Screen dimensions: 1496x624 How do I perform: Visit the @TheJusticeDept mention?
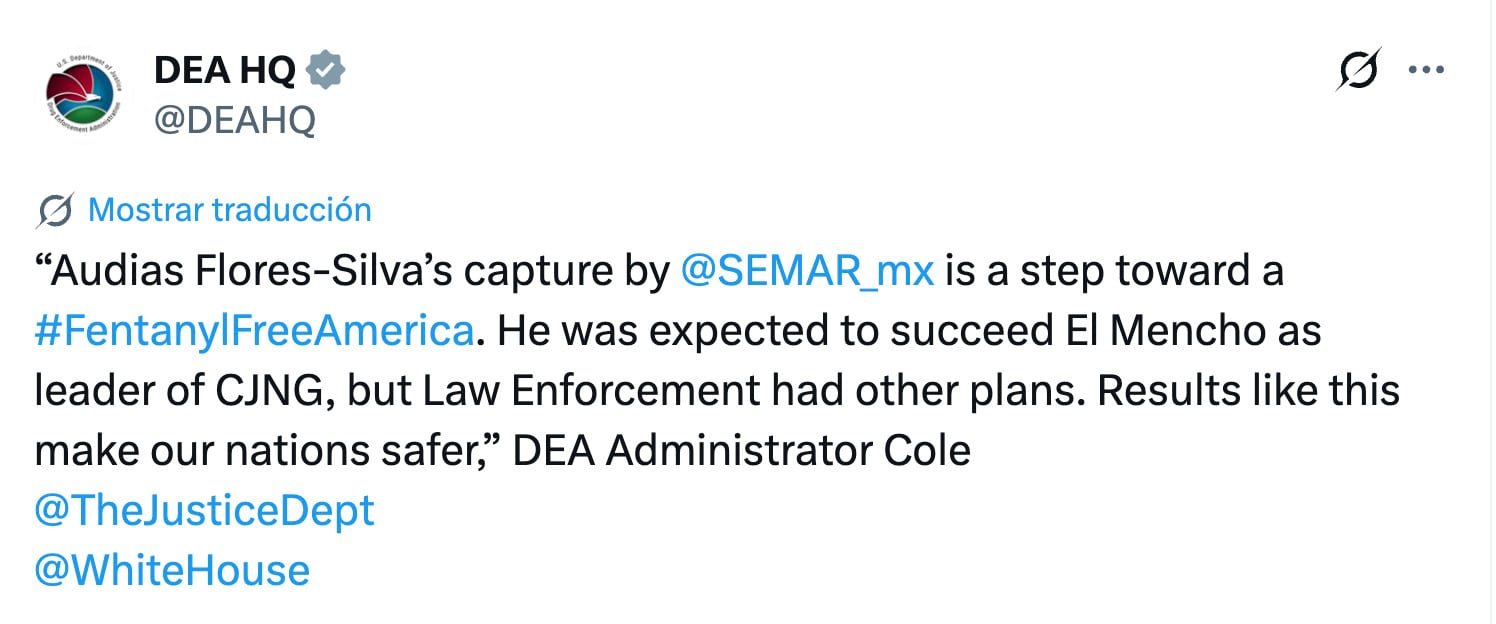[204, 511]
